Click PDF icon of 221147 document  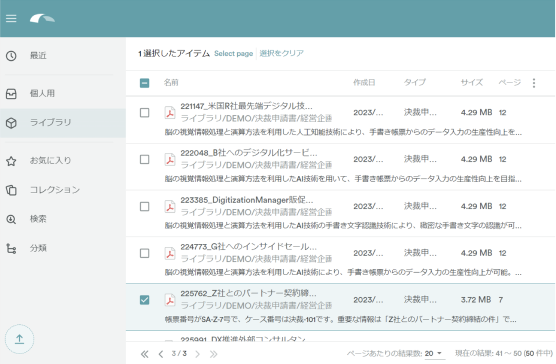[170, 113]
